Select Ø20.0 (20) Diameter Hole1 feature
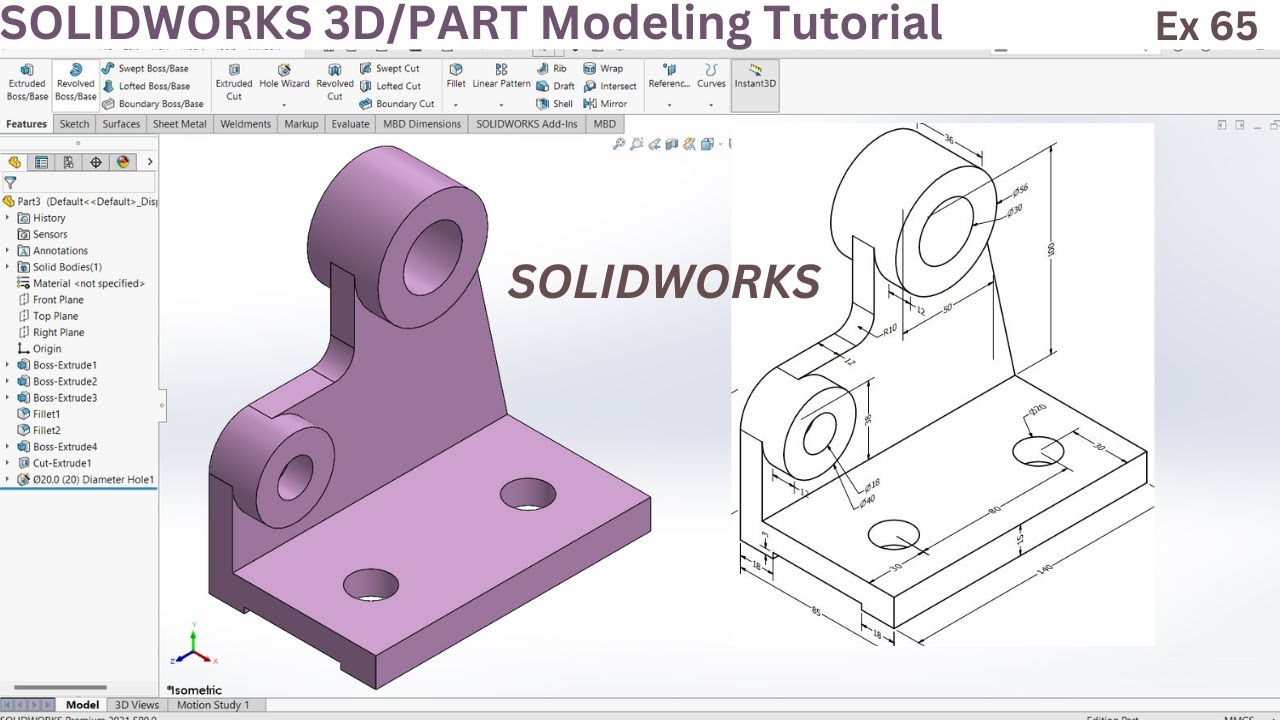The image size is (1280, 720). [86, 480]
